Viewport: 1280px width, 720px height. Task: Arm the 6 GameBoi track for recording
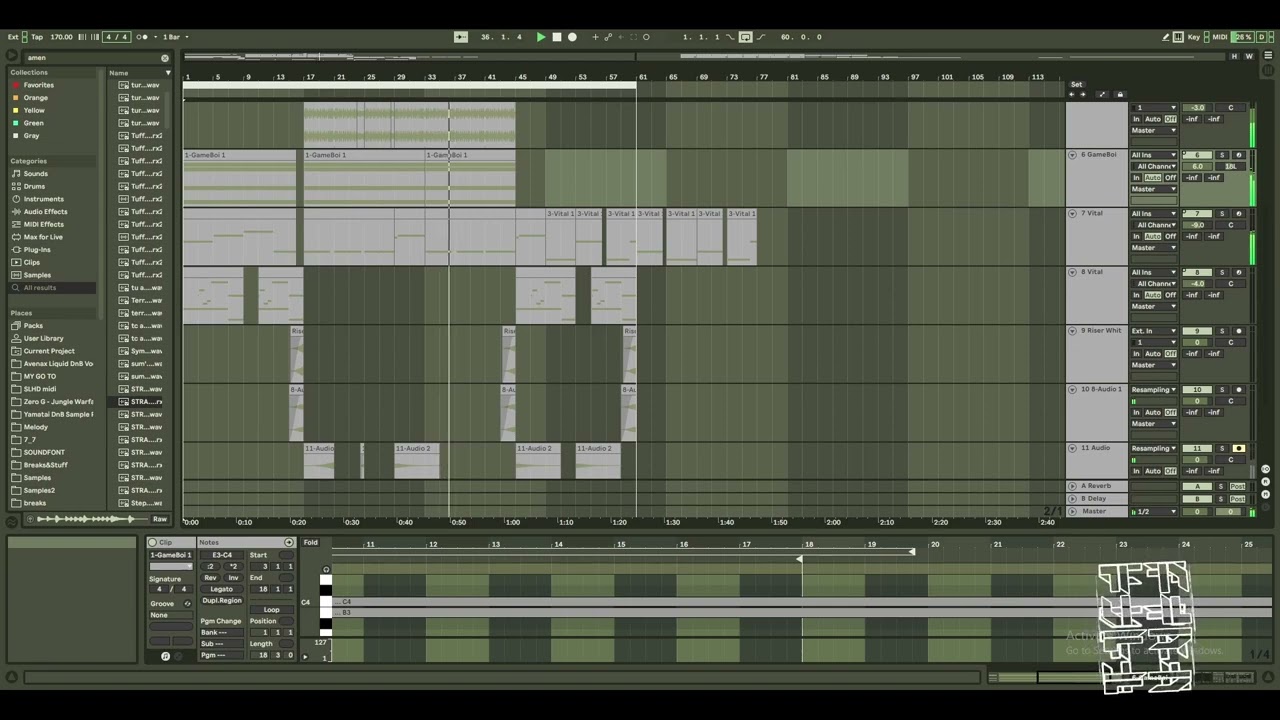coord(1239,155)
